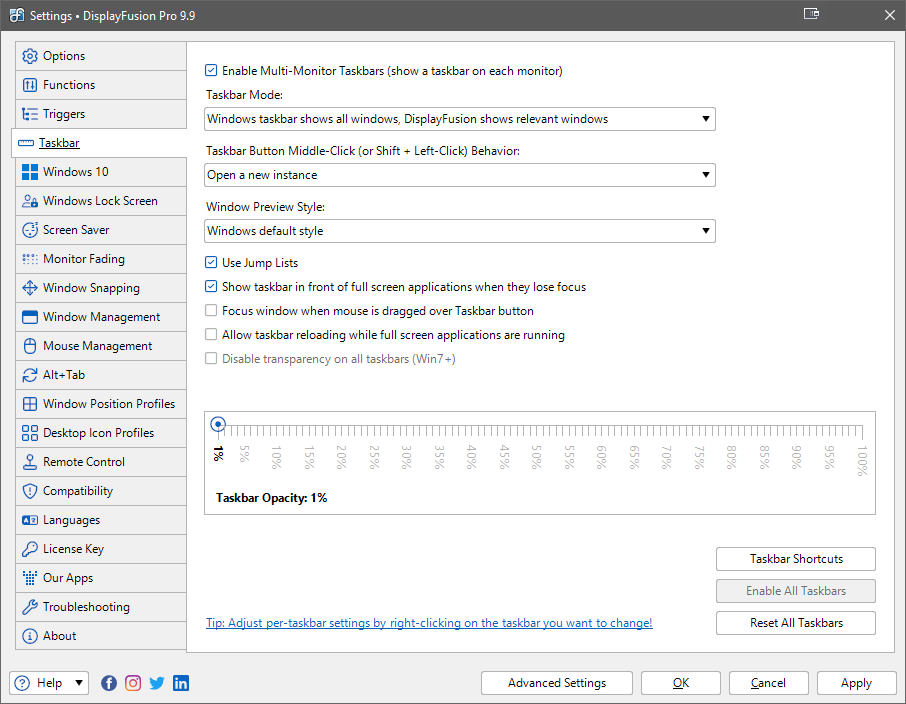Click the Taskbar Opacity slider handle
Image resolution: width=906 pixels, height=704 pixels.
point(218,424)
